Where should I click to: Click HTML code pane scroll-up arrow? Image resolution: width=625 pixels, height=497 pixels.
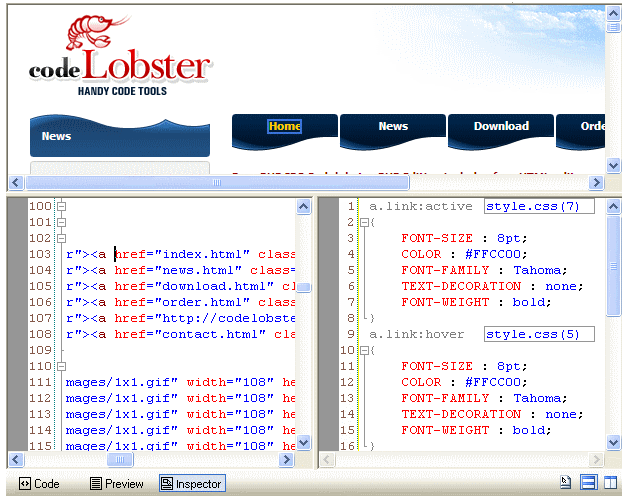point(303,206)
